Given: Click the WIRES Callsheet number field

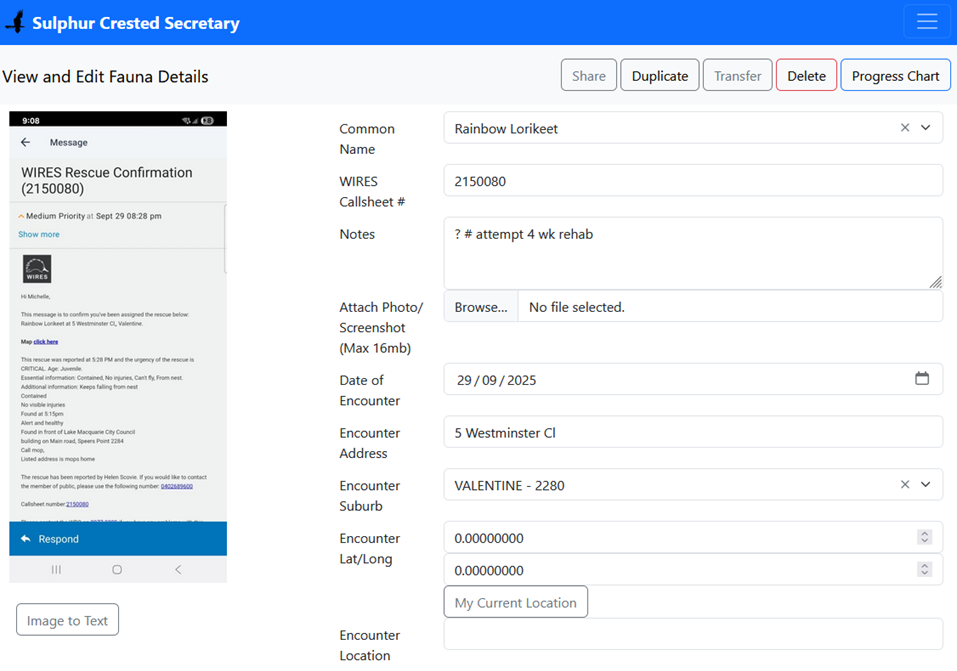Looking at the screenshot, I should click(692, 181).
